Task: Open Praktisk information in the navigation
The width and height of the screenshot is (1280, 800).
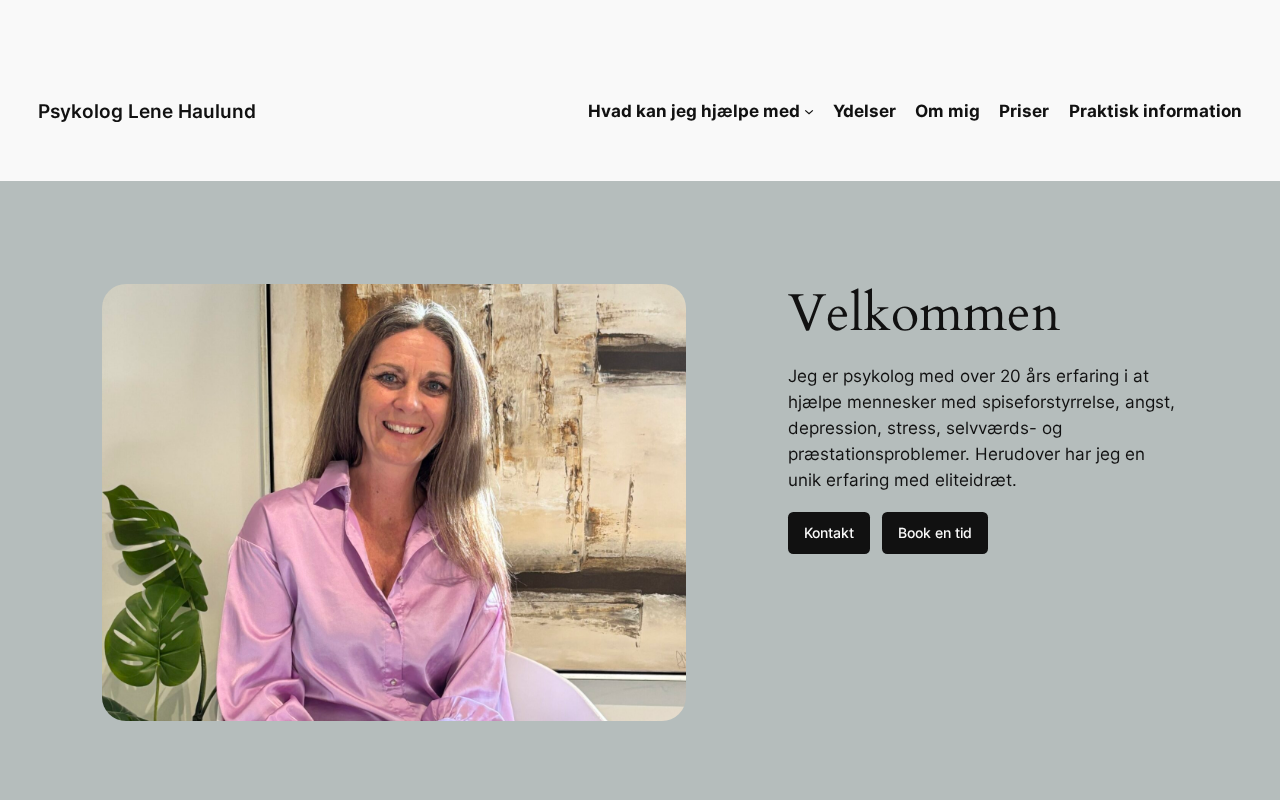Action: pyautogui.click(x=1155, y=111)
